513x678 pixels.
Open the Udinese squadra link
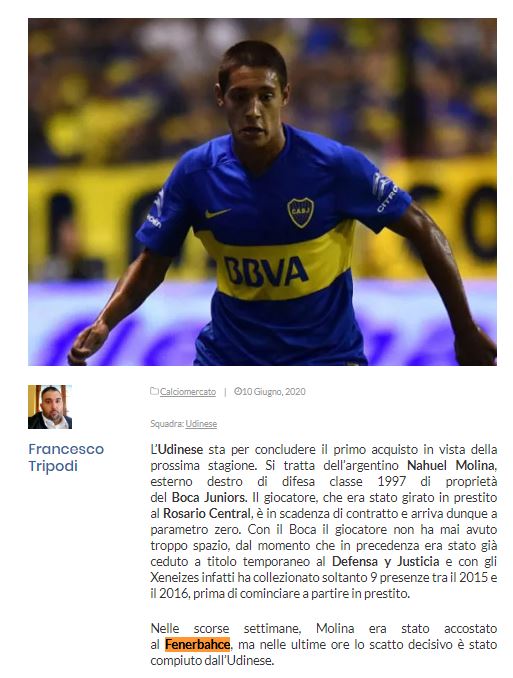click(201, 424)
